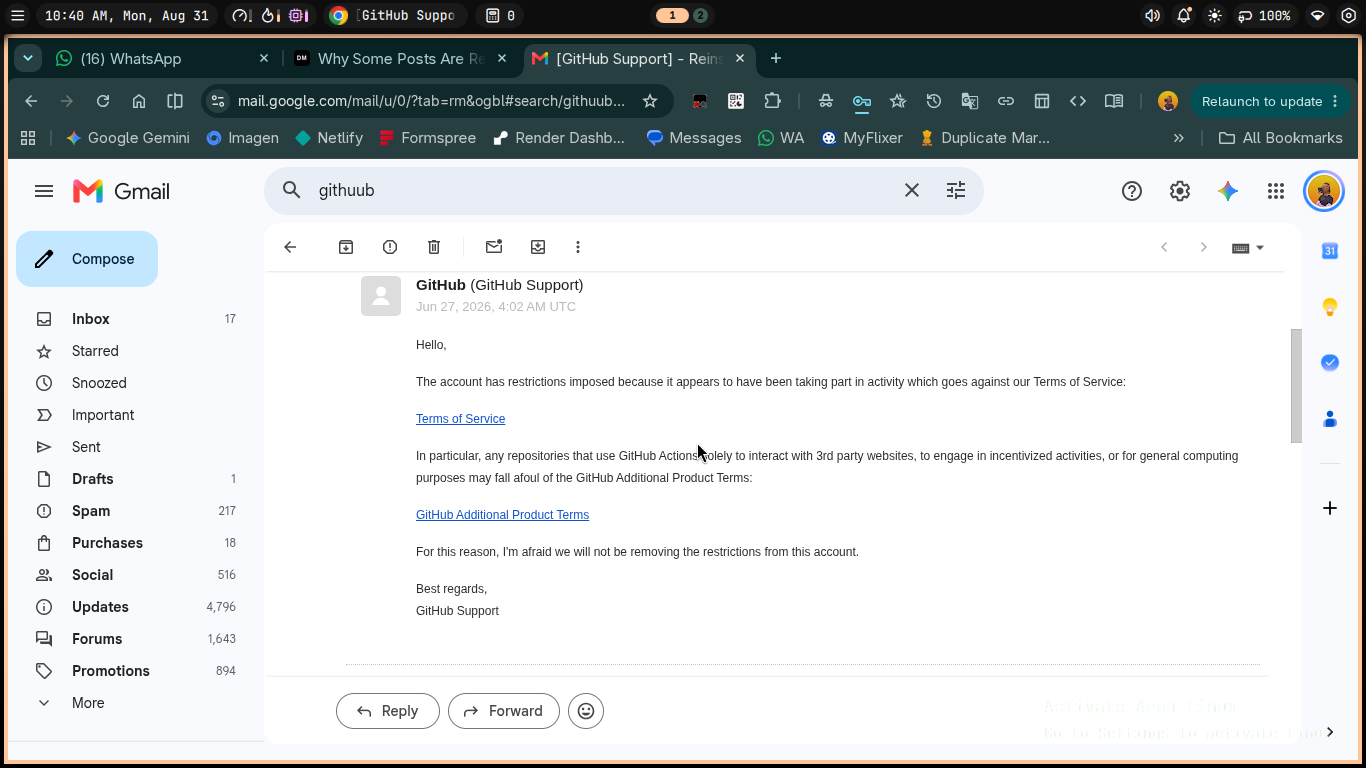This screenshot has height=768, width=1366.
Task: Delete the email with trash icon
Action: coord(434,247)
